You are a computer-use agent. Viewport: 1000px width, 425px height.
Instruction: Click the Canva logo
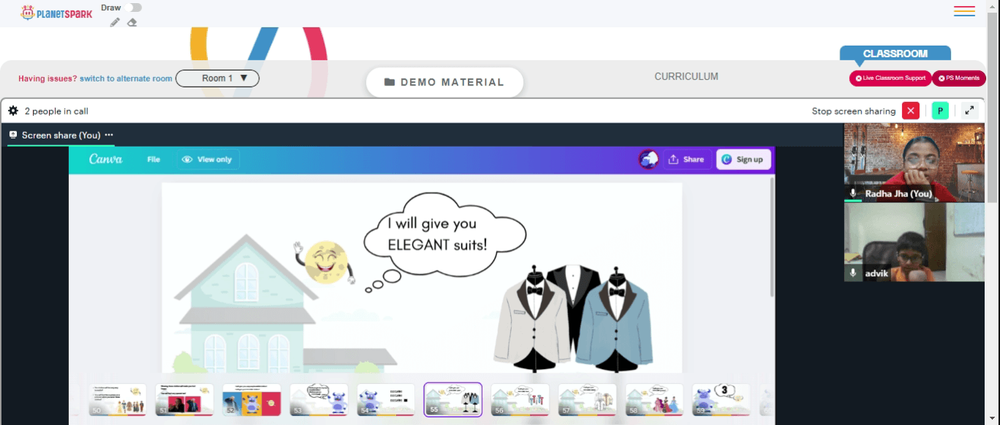pyautogui.click(x=106, y=159)
